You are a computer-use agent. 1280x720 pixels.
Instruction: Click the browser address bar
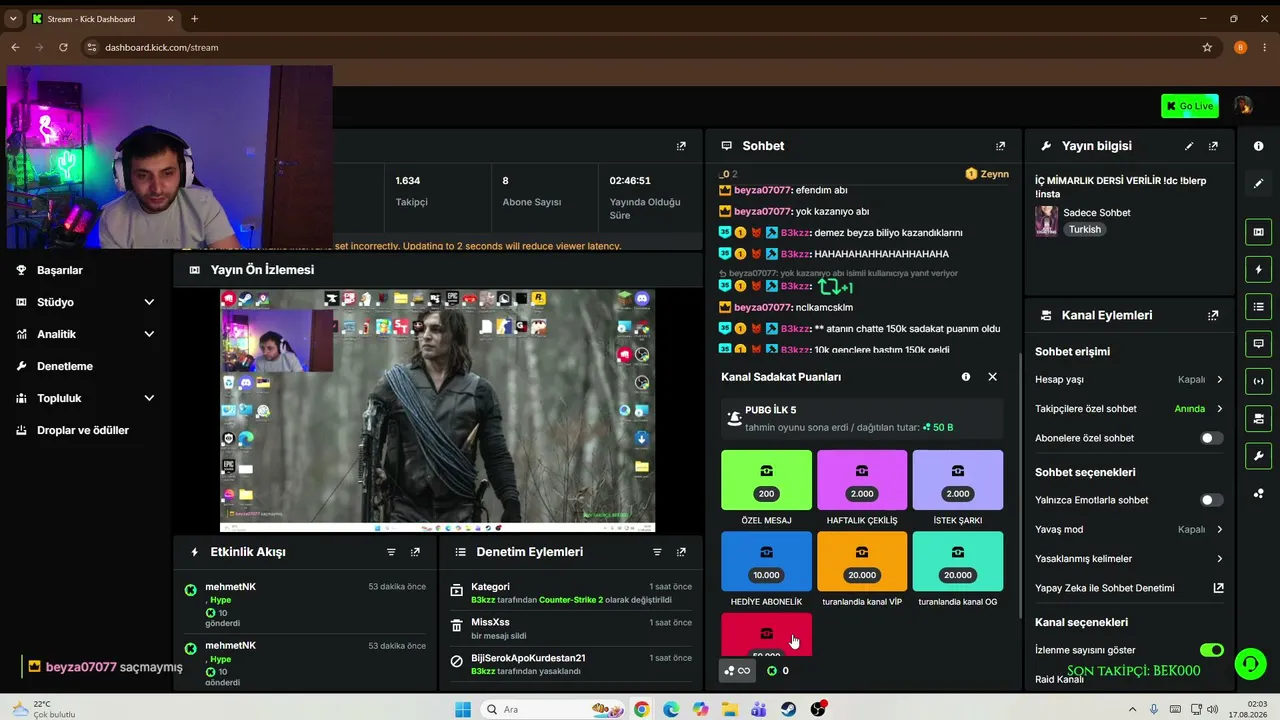(640, 47)
